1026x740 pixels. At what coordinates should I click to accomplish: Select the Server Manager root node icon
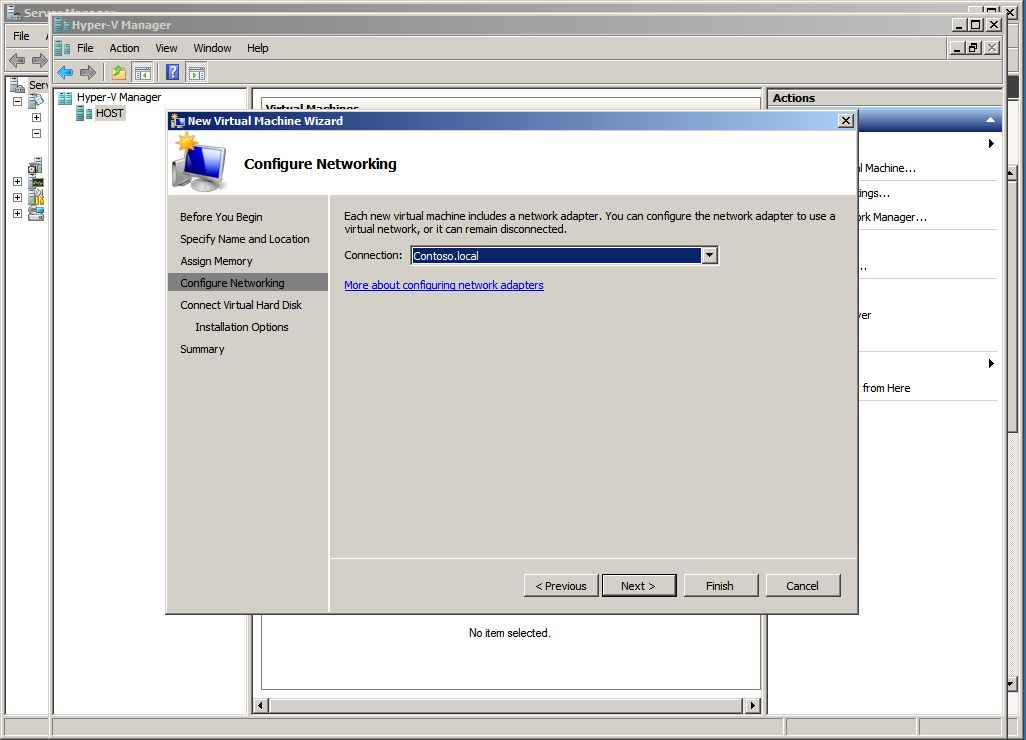18,85
